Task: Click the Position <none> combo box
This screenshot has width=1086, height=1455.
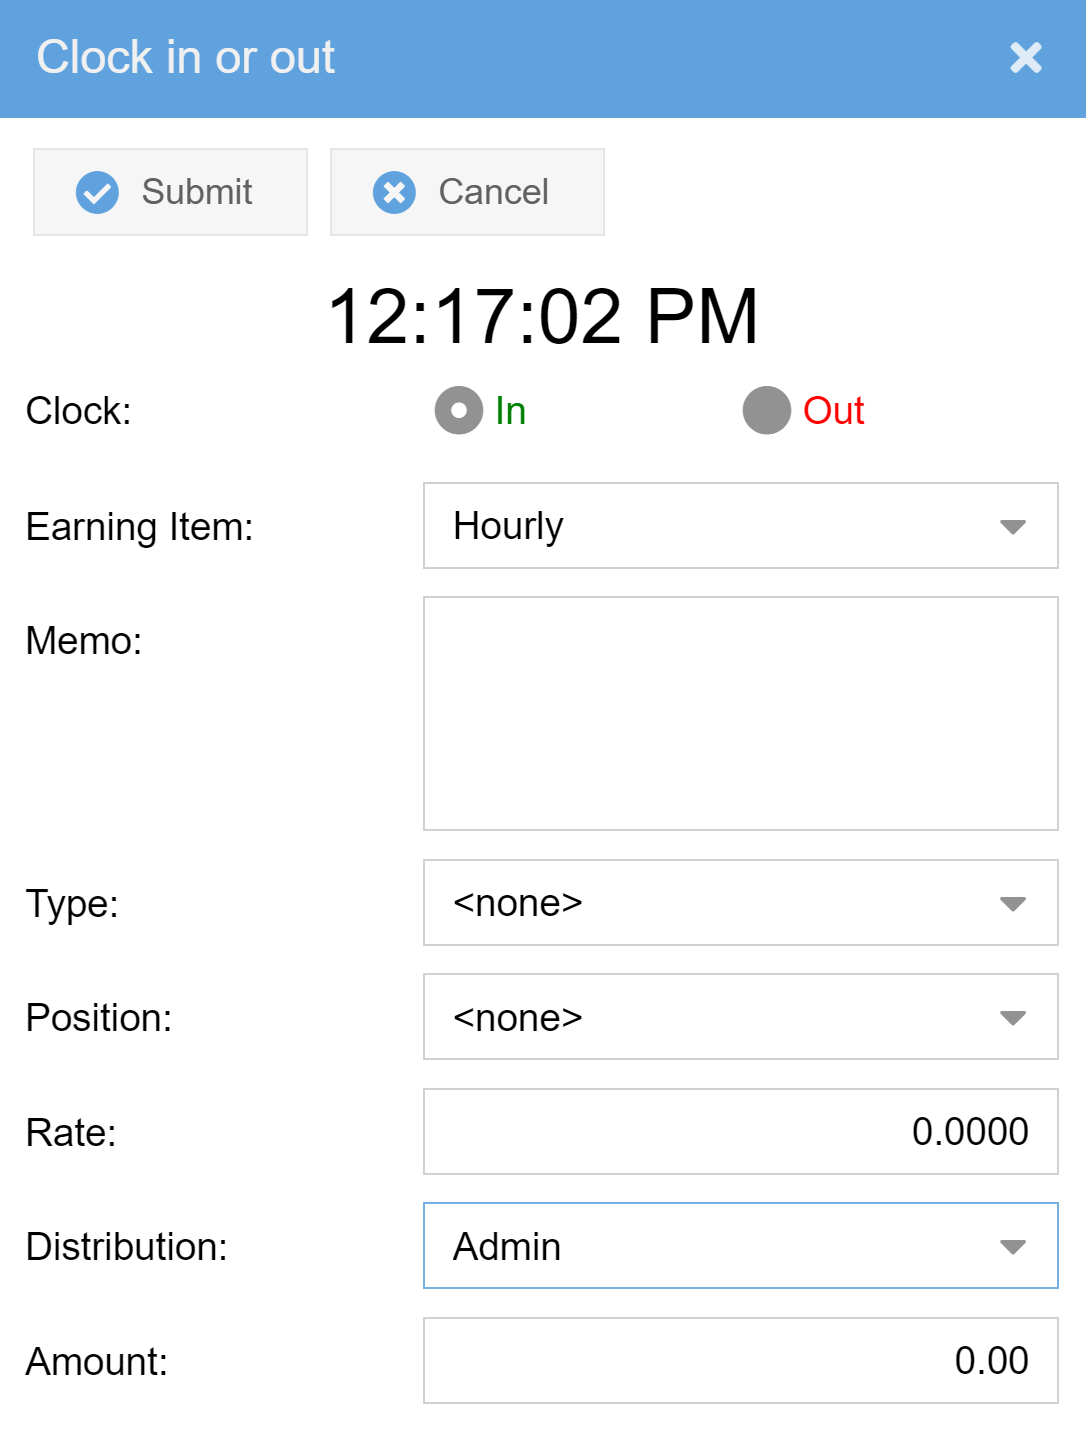Action: point(700,1018)
